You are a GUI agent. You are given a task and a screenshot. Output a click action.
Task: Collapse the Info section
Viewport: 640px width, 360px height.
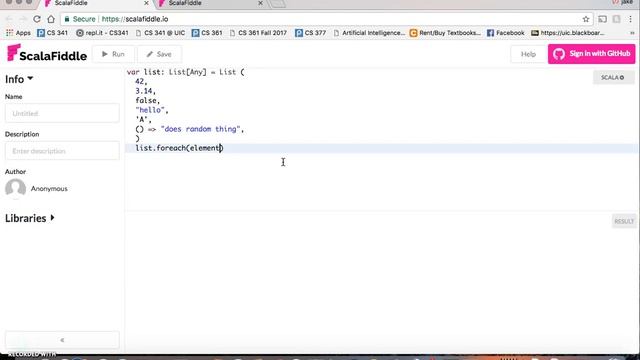tap(19, 79)
